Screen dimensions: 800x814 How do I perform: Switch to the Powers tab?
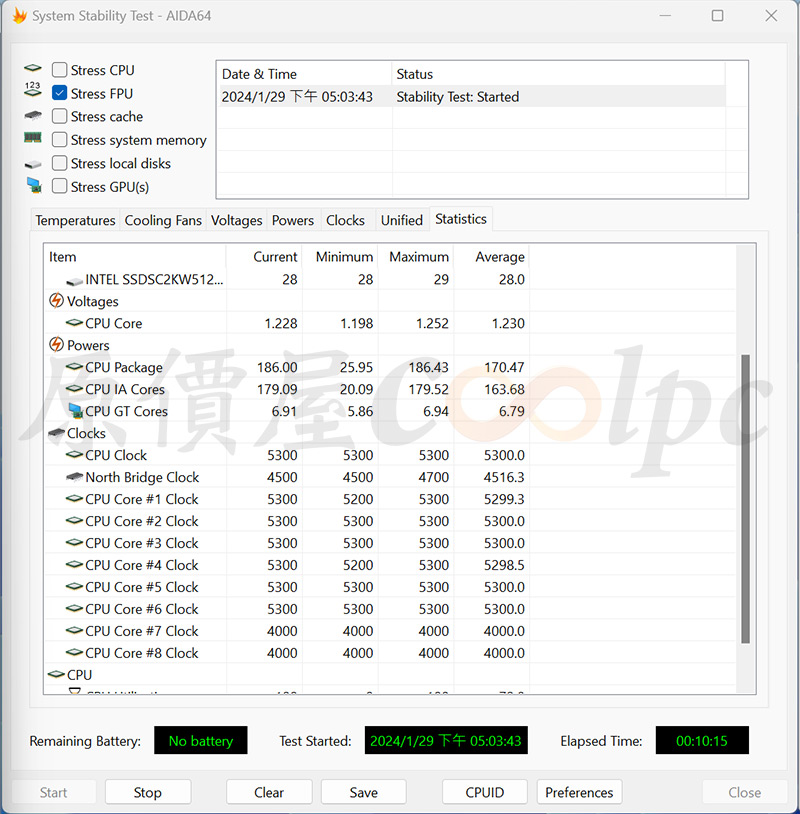coord(293,220)
